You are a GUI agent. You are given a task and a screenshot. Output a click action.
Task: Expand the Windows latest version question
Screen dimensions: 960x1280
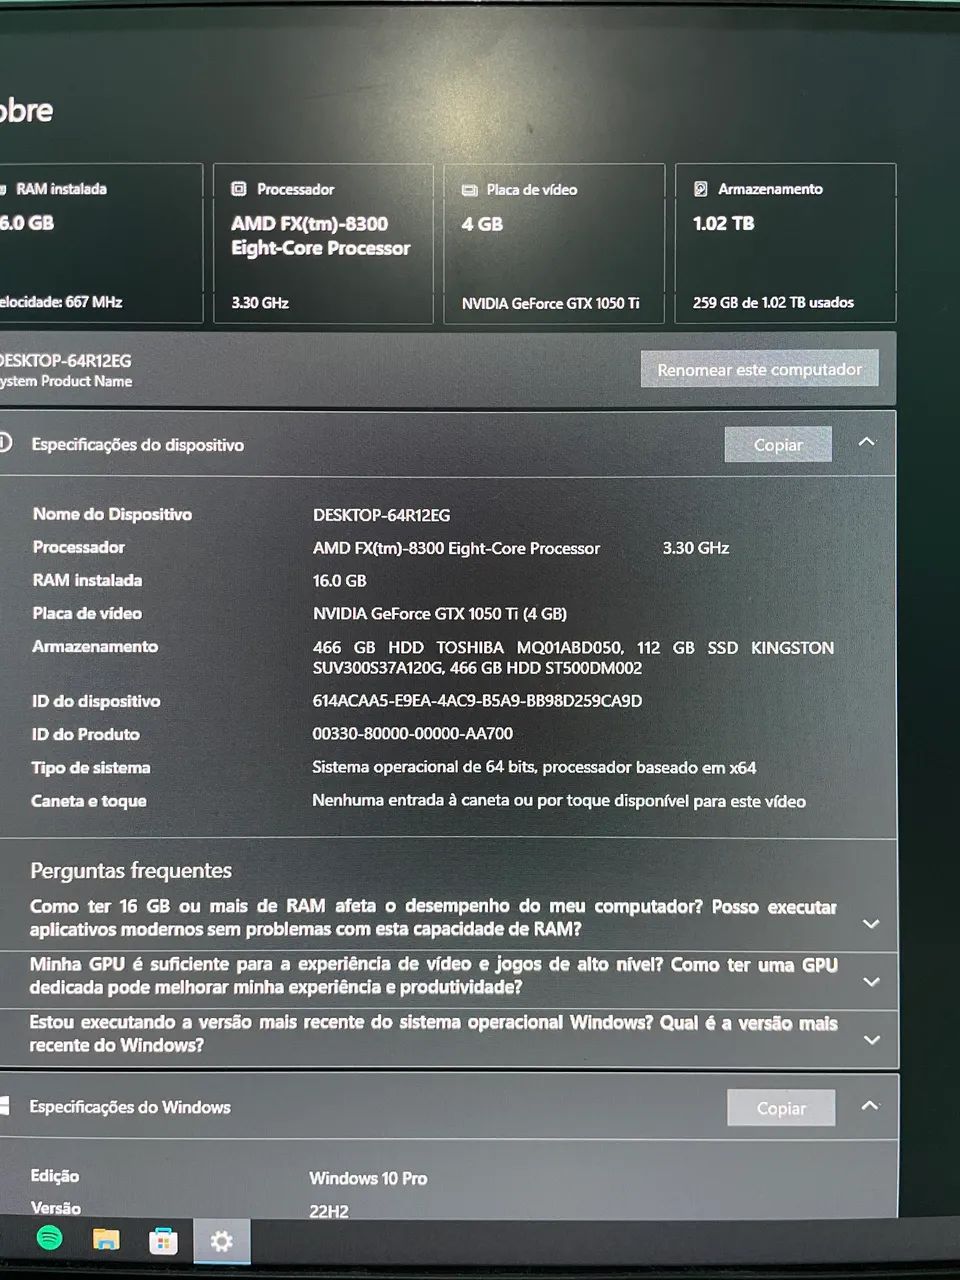pyautogui.click(x=872, y=1040)
